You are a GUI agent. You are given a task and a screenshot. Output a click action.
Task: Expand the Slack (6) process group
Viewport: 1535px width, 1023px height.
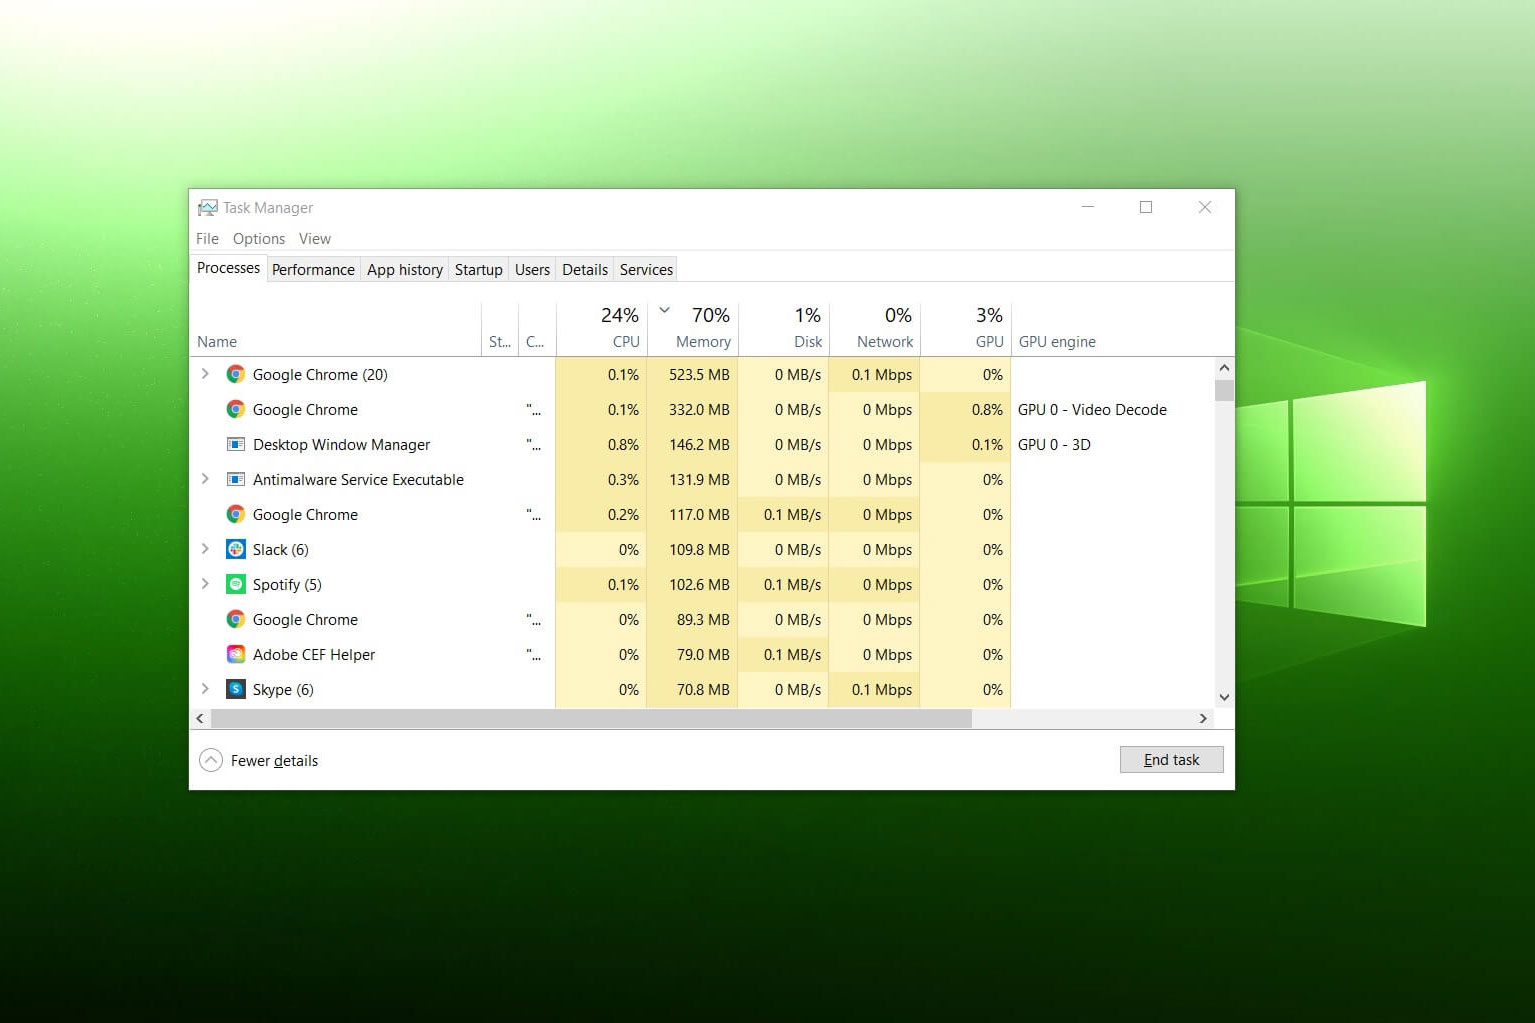click(x=205, y=549)
